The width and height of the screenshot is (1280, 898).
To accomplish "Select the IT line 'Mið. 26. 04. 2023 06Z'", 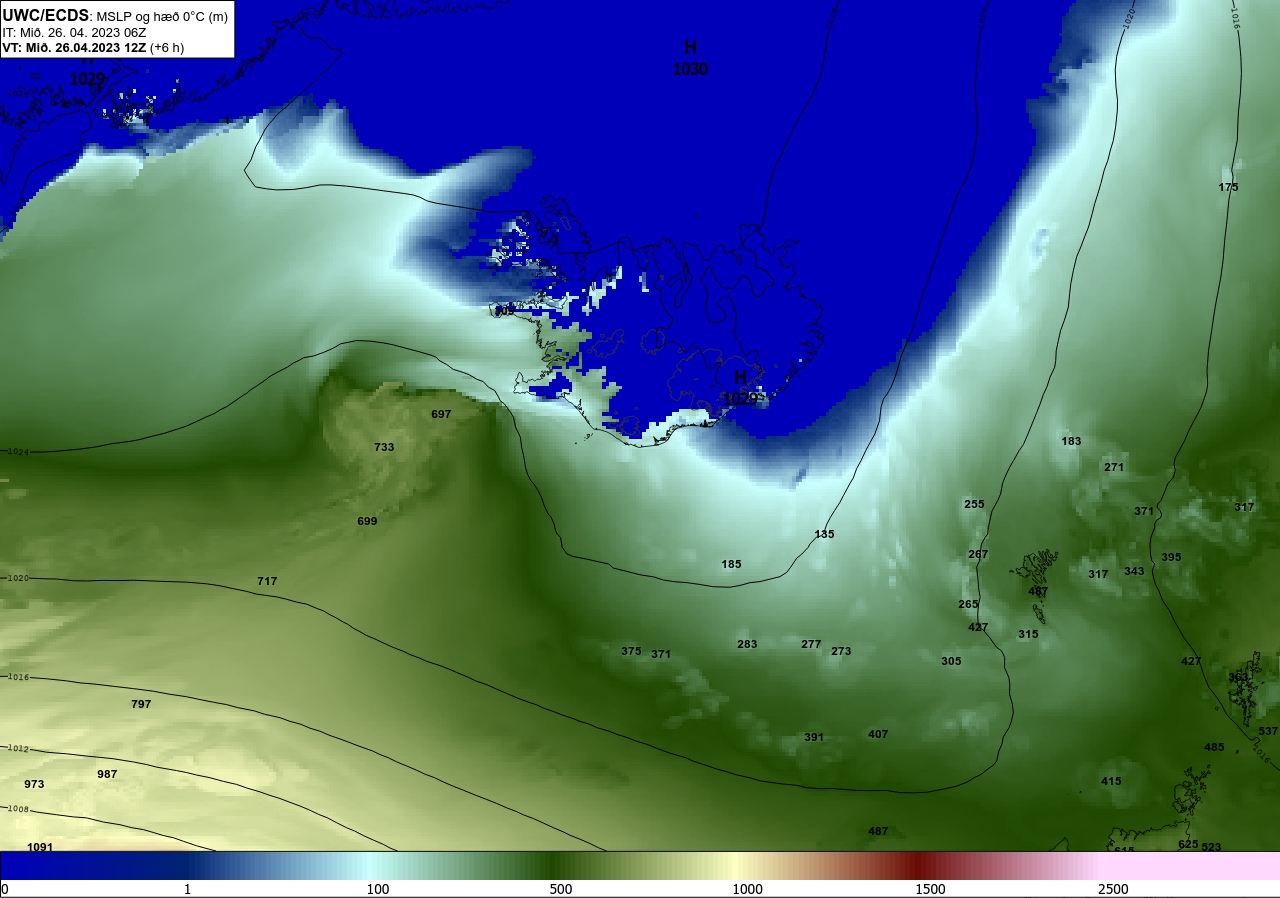I will [x=82, y=32].
